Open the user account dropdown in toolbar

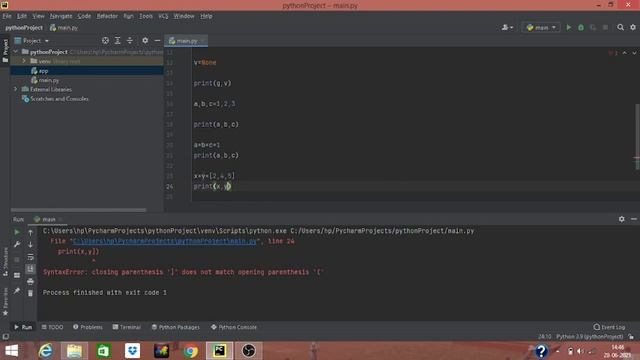coord(507,27)
